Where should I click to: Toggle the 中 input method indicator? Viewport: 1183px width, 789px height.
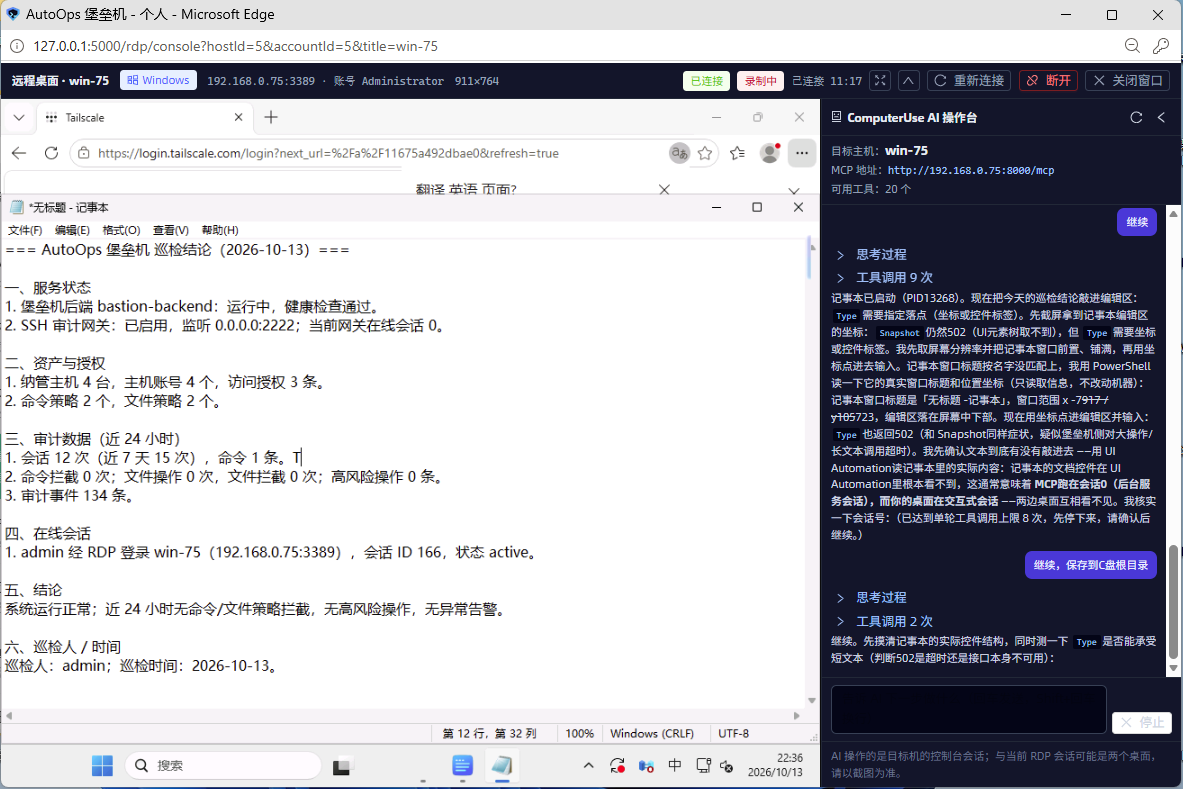674,765
